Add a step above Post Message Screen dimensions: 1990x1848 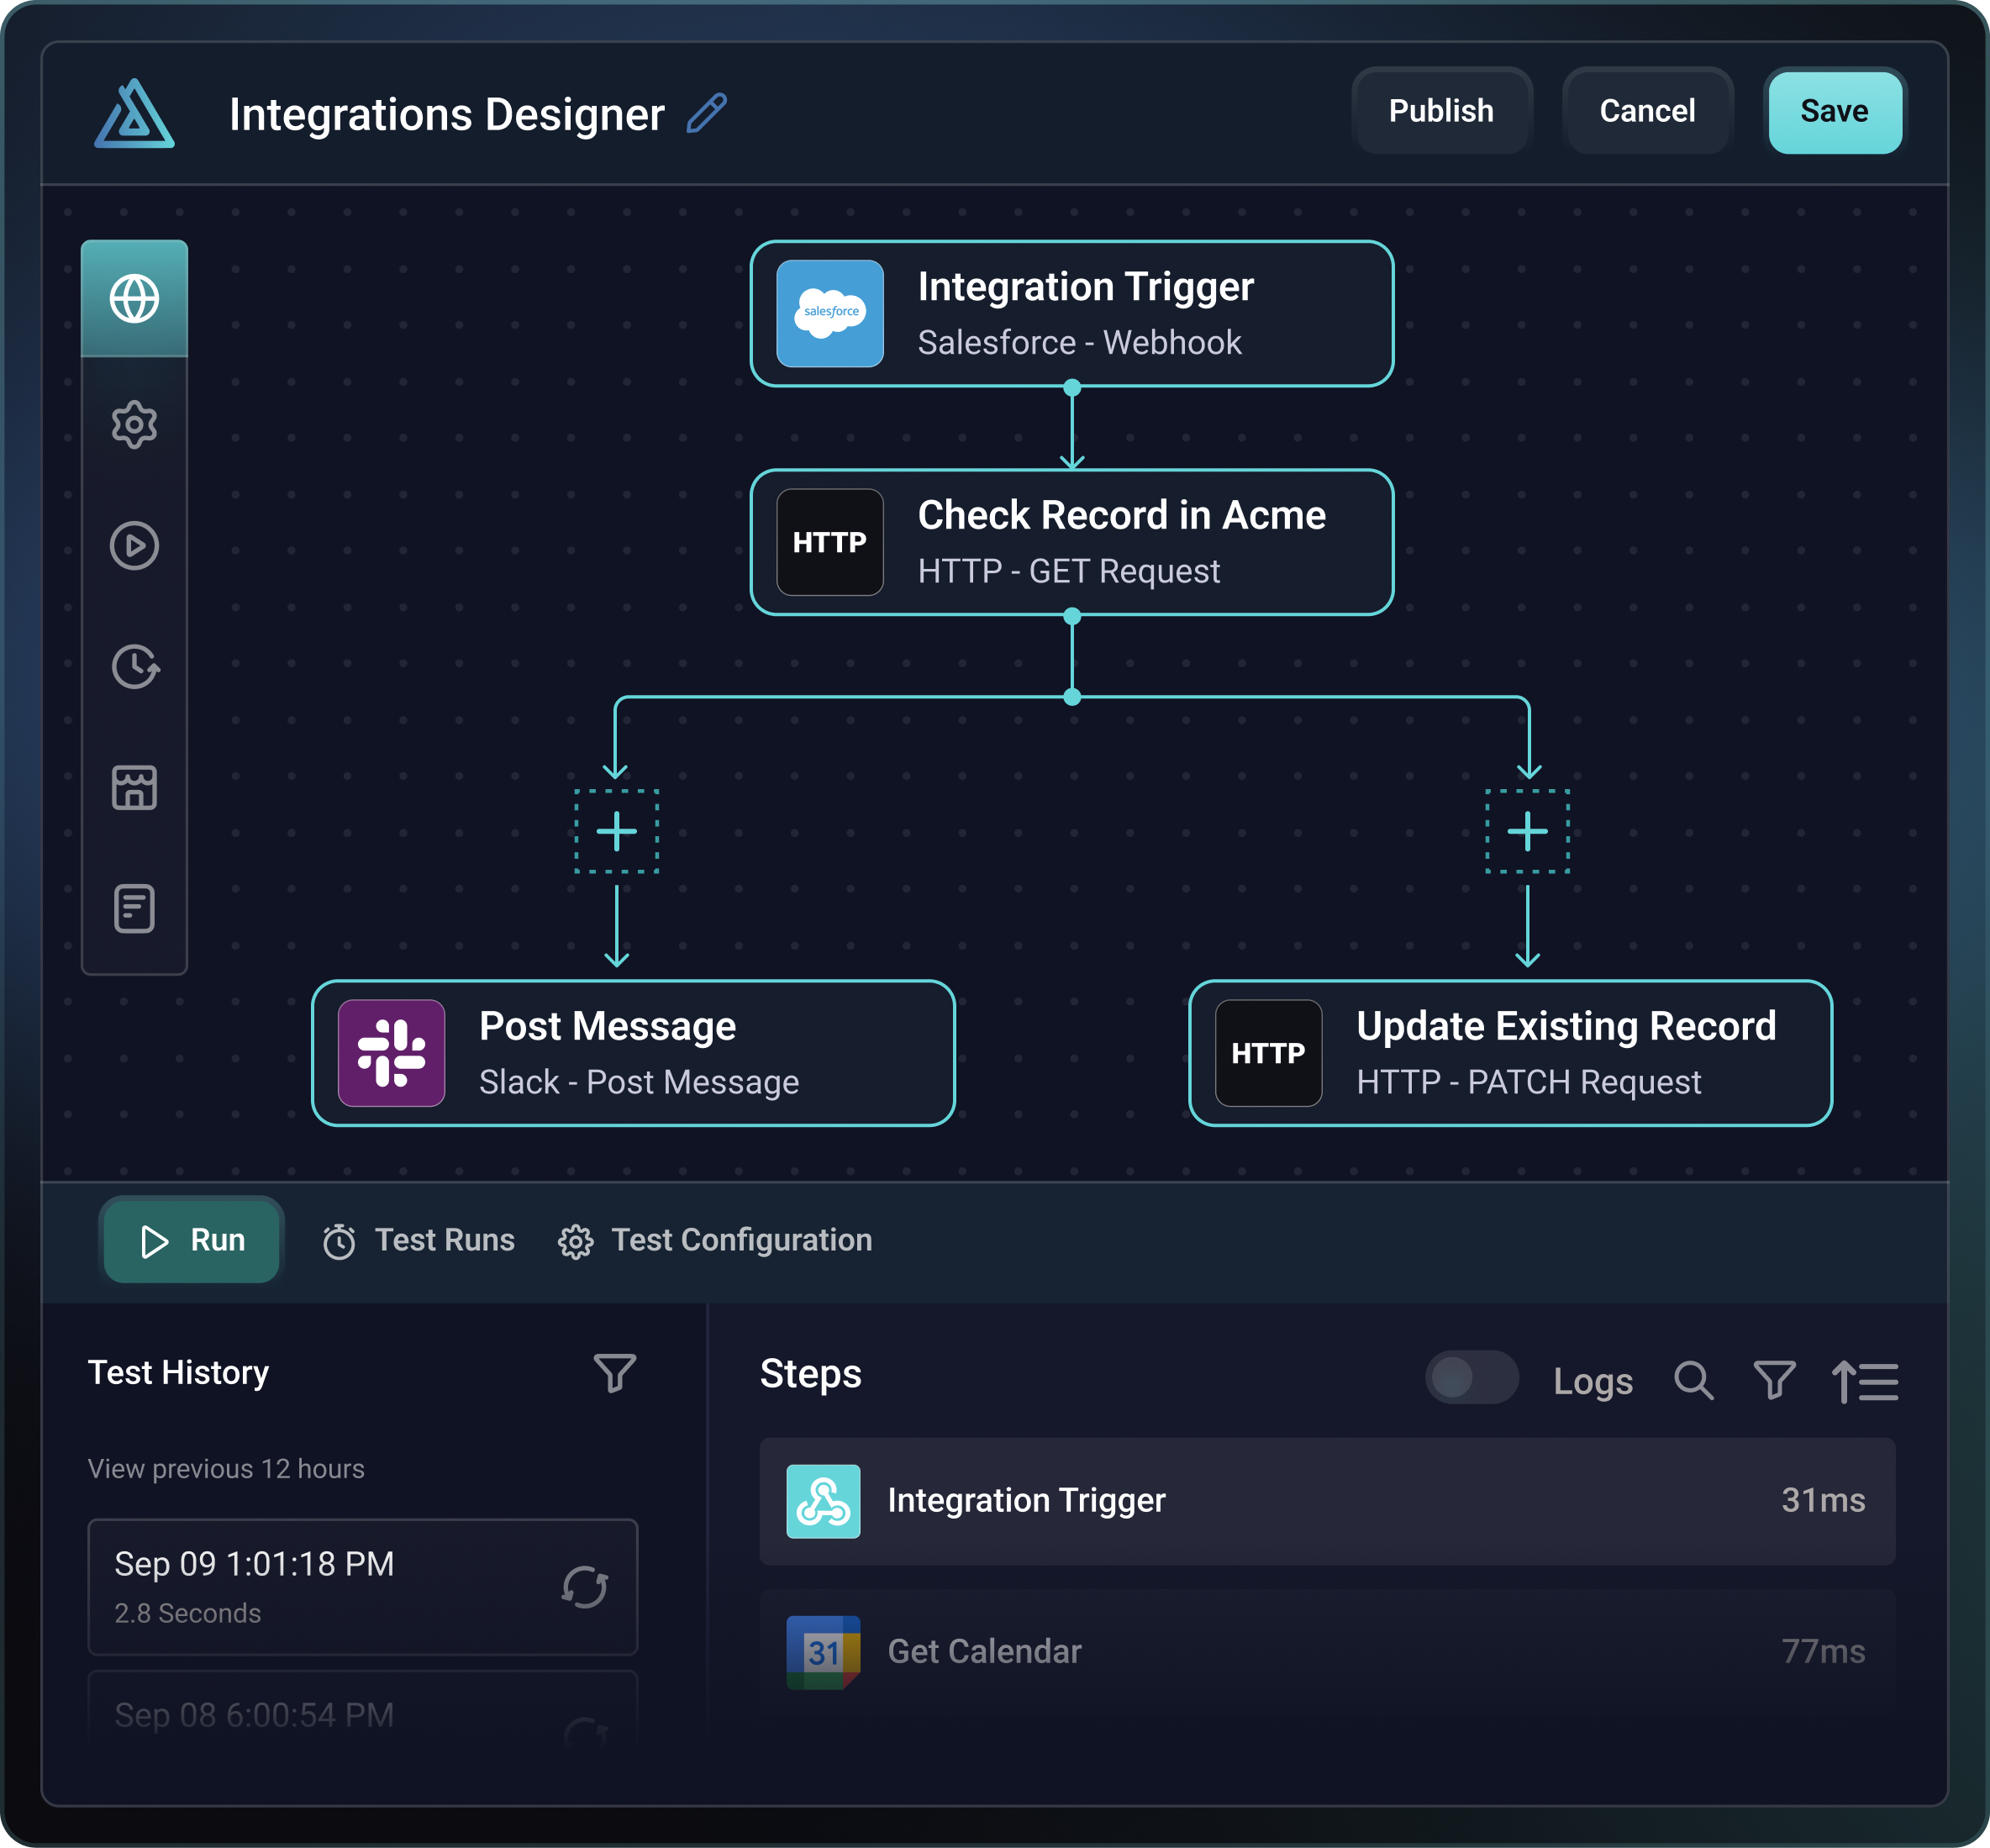coord(616,831)
